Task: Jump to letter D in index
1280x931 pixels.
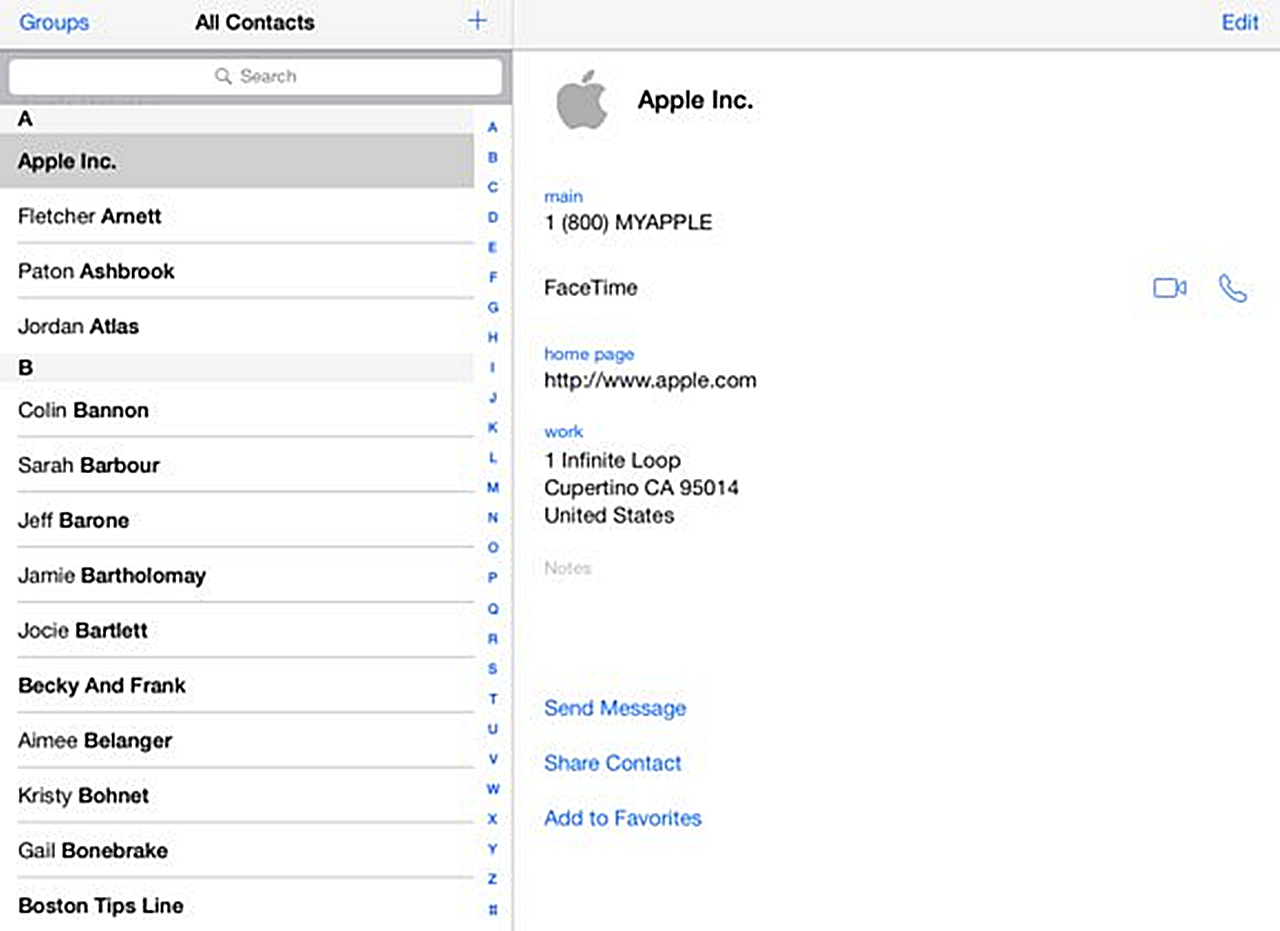Action: (x=492, y=217)
